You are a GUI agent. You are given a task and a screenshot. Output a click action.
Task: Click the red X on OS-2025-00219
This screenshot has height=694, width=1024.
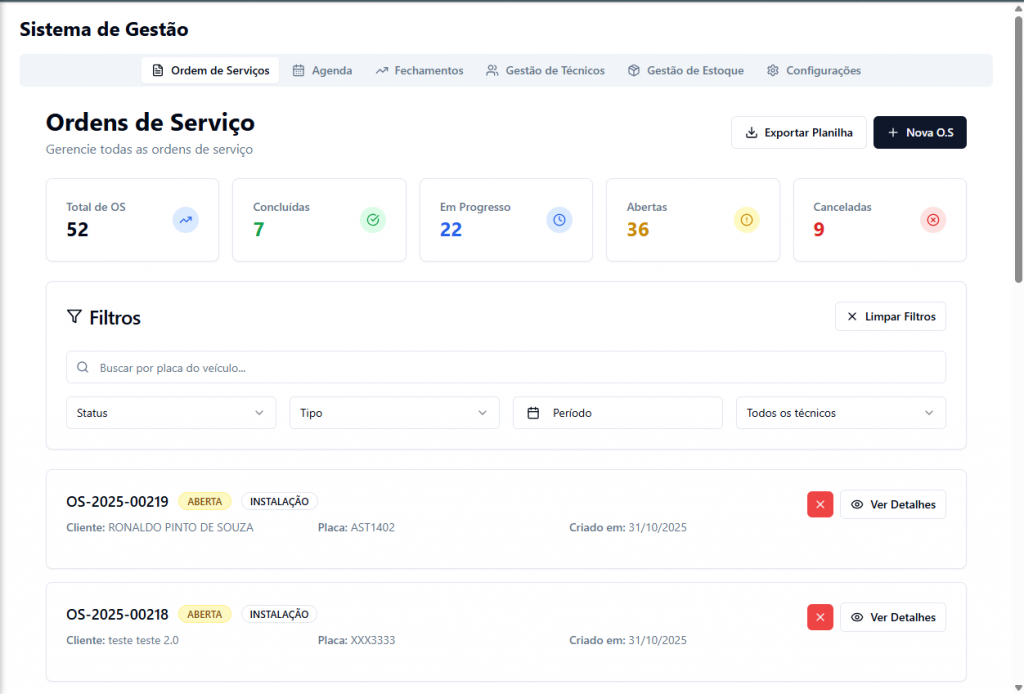[x=819, y=505]
